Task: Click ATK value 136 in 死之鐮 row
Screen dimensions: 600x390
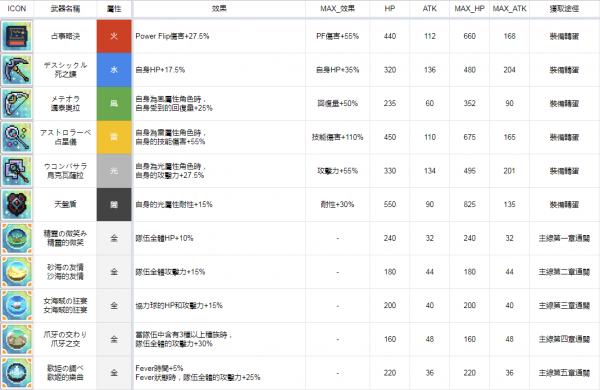Action: tap(430, 70)
